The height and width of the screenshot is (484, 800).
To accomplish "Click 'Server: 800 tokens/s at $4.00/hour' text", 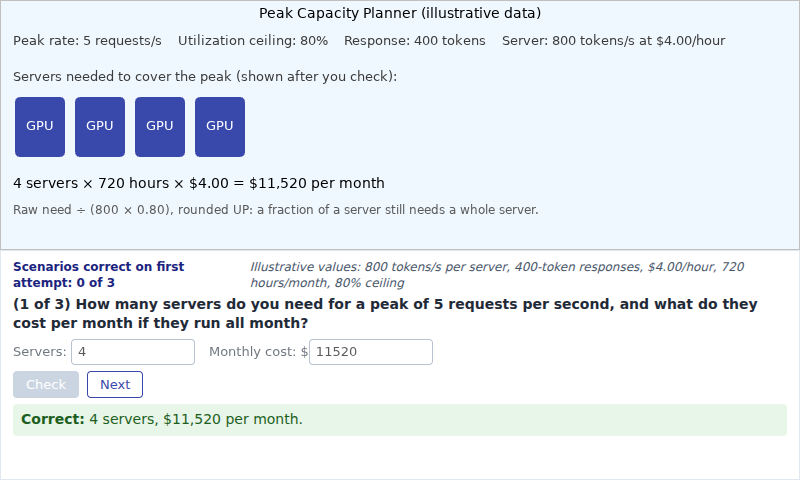I will coord(613,41).
